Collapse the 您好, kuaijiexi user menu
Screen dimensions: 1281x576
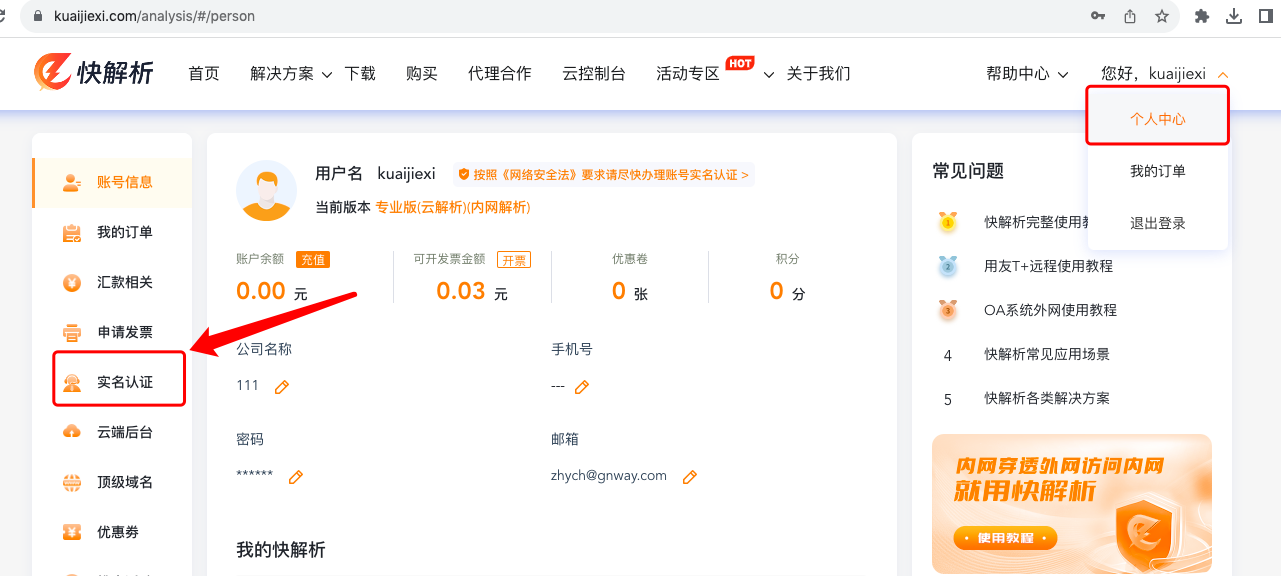coord(1165,74)
